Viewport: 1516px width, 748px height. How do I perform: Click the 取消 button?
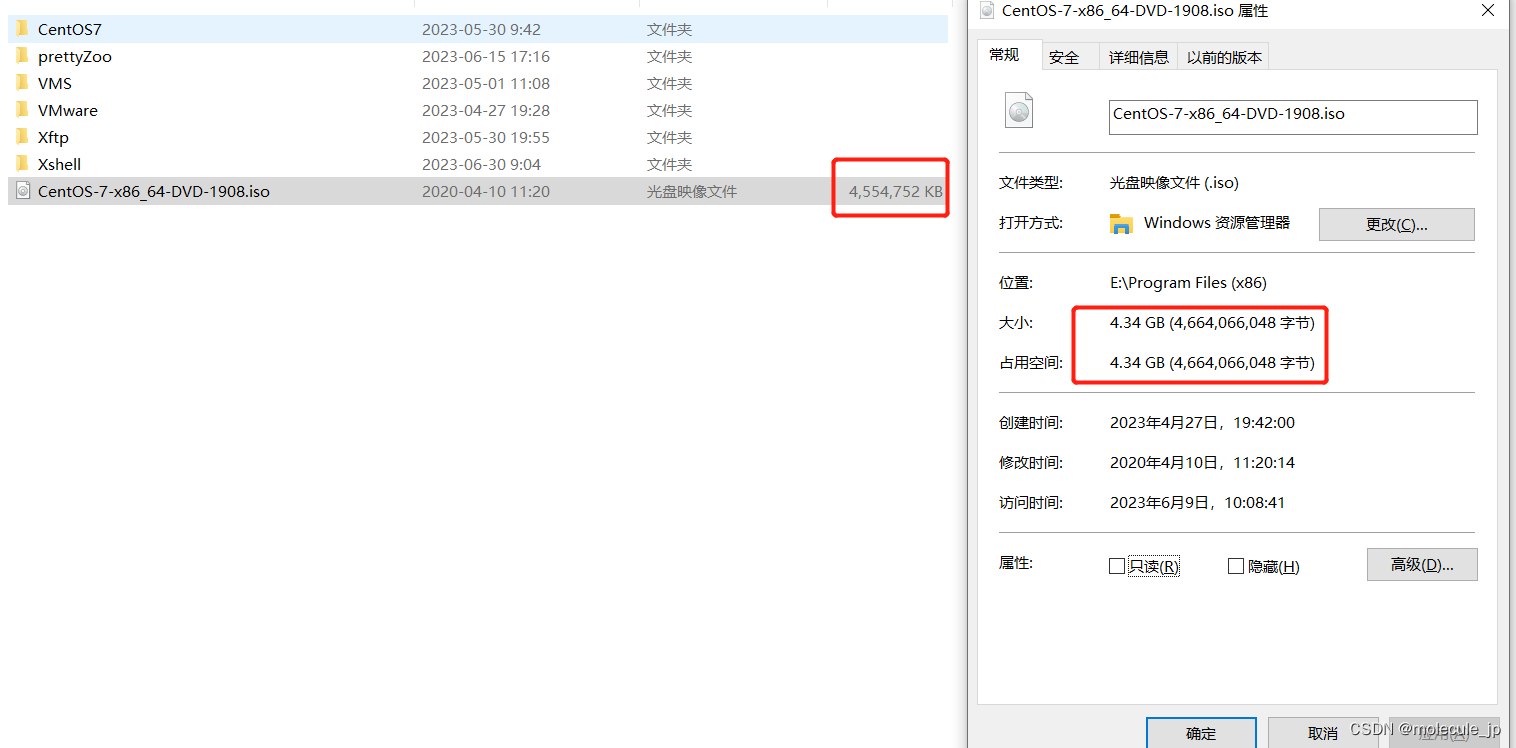click(x=1322, y=733)
